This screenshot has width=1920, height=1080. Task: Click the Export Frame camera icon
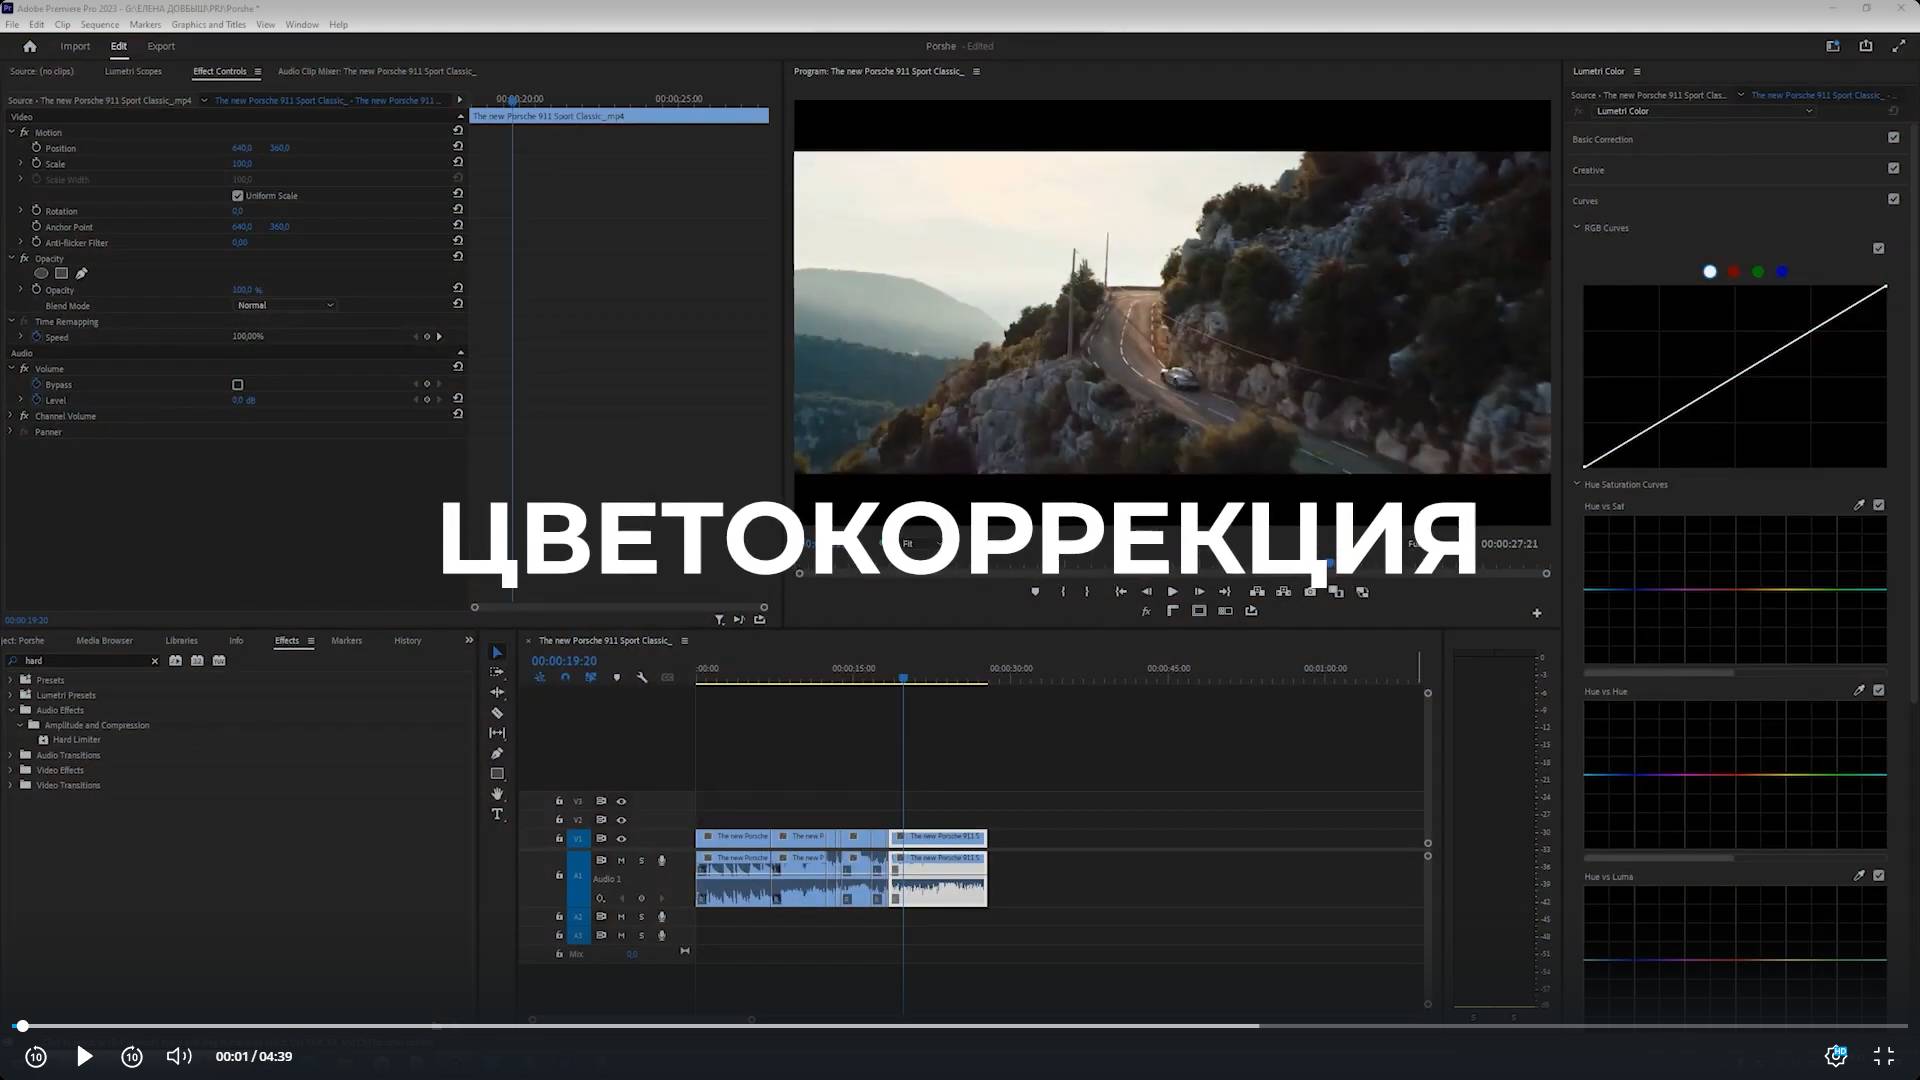pyautogui.click(x=1310, y=592)
